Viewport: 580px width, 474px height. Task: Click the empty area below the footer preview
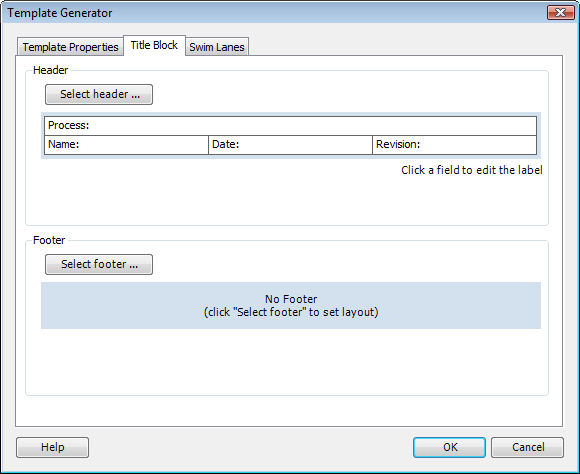[287, 362]
